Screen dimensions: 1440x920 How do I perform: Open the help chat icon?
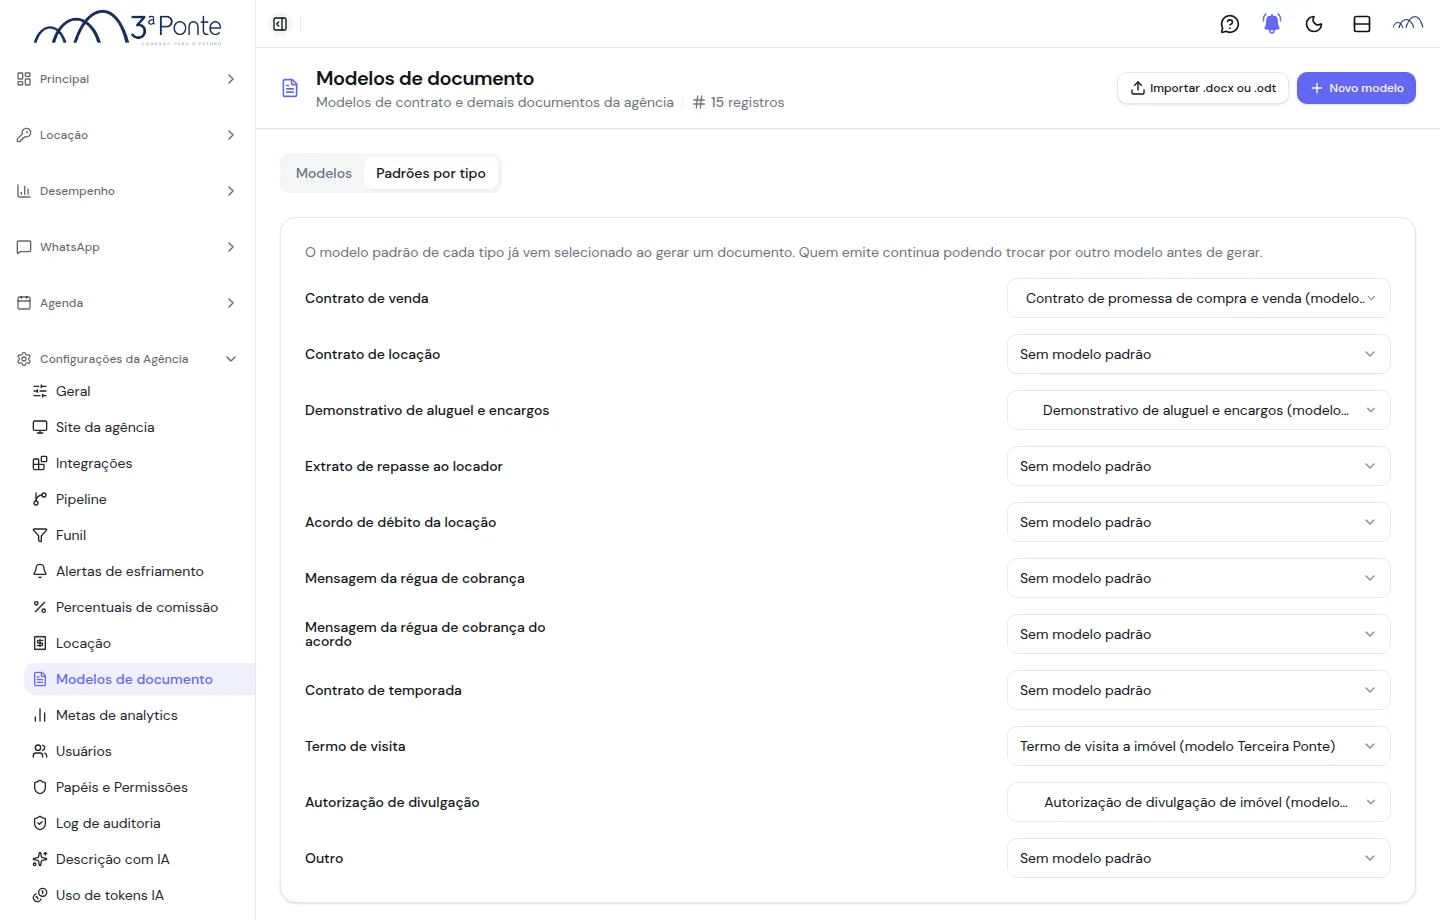point(1230,24)
